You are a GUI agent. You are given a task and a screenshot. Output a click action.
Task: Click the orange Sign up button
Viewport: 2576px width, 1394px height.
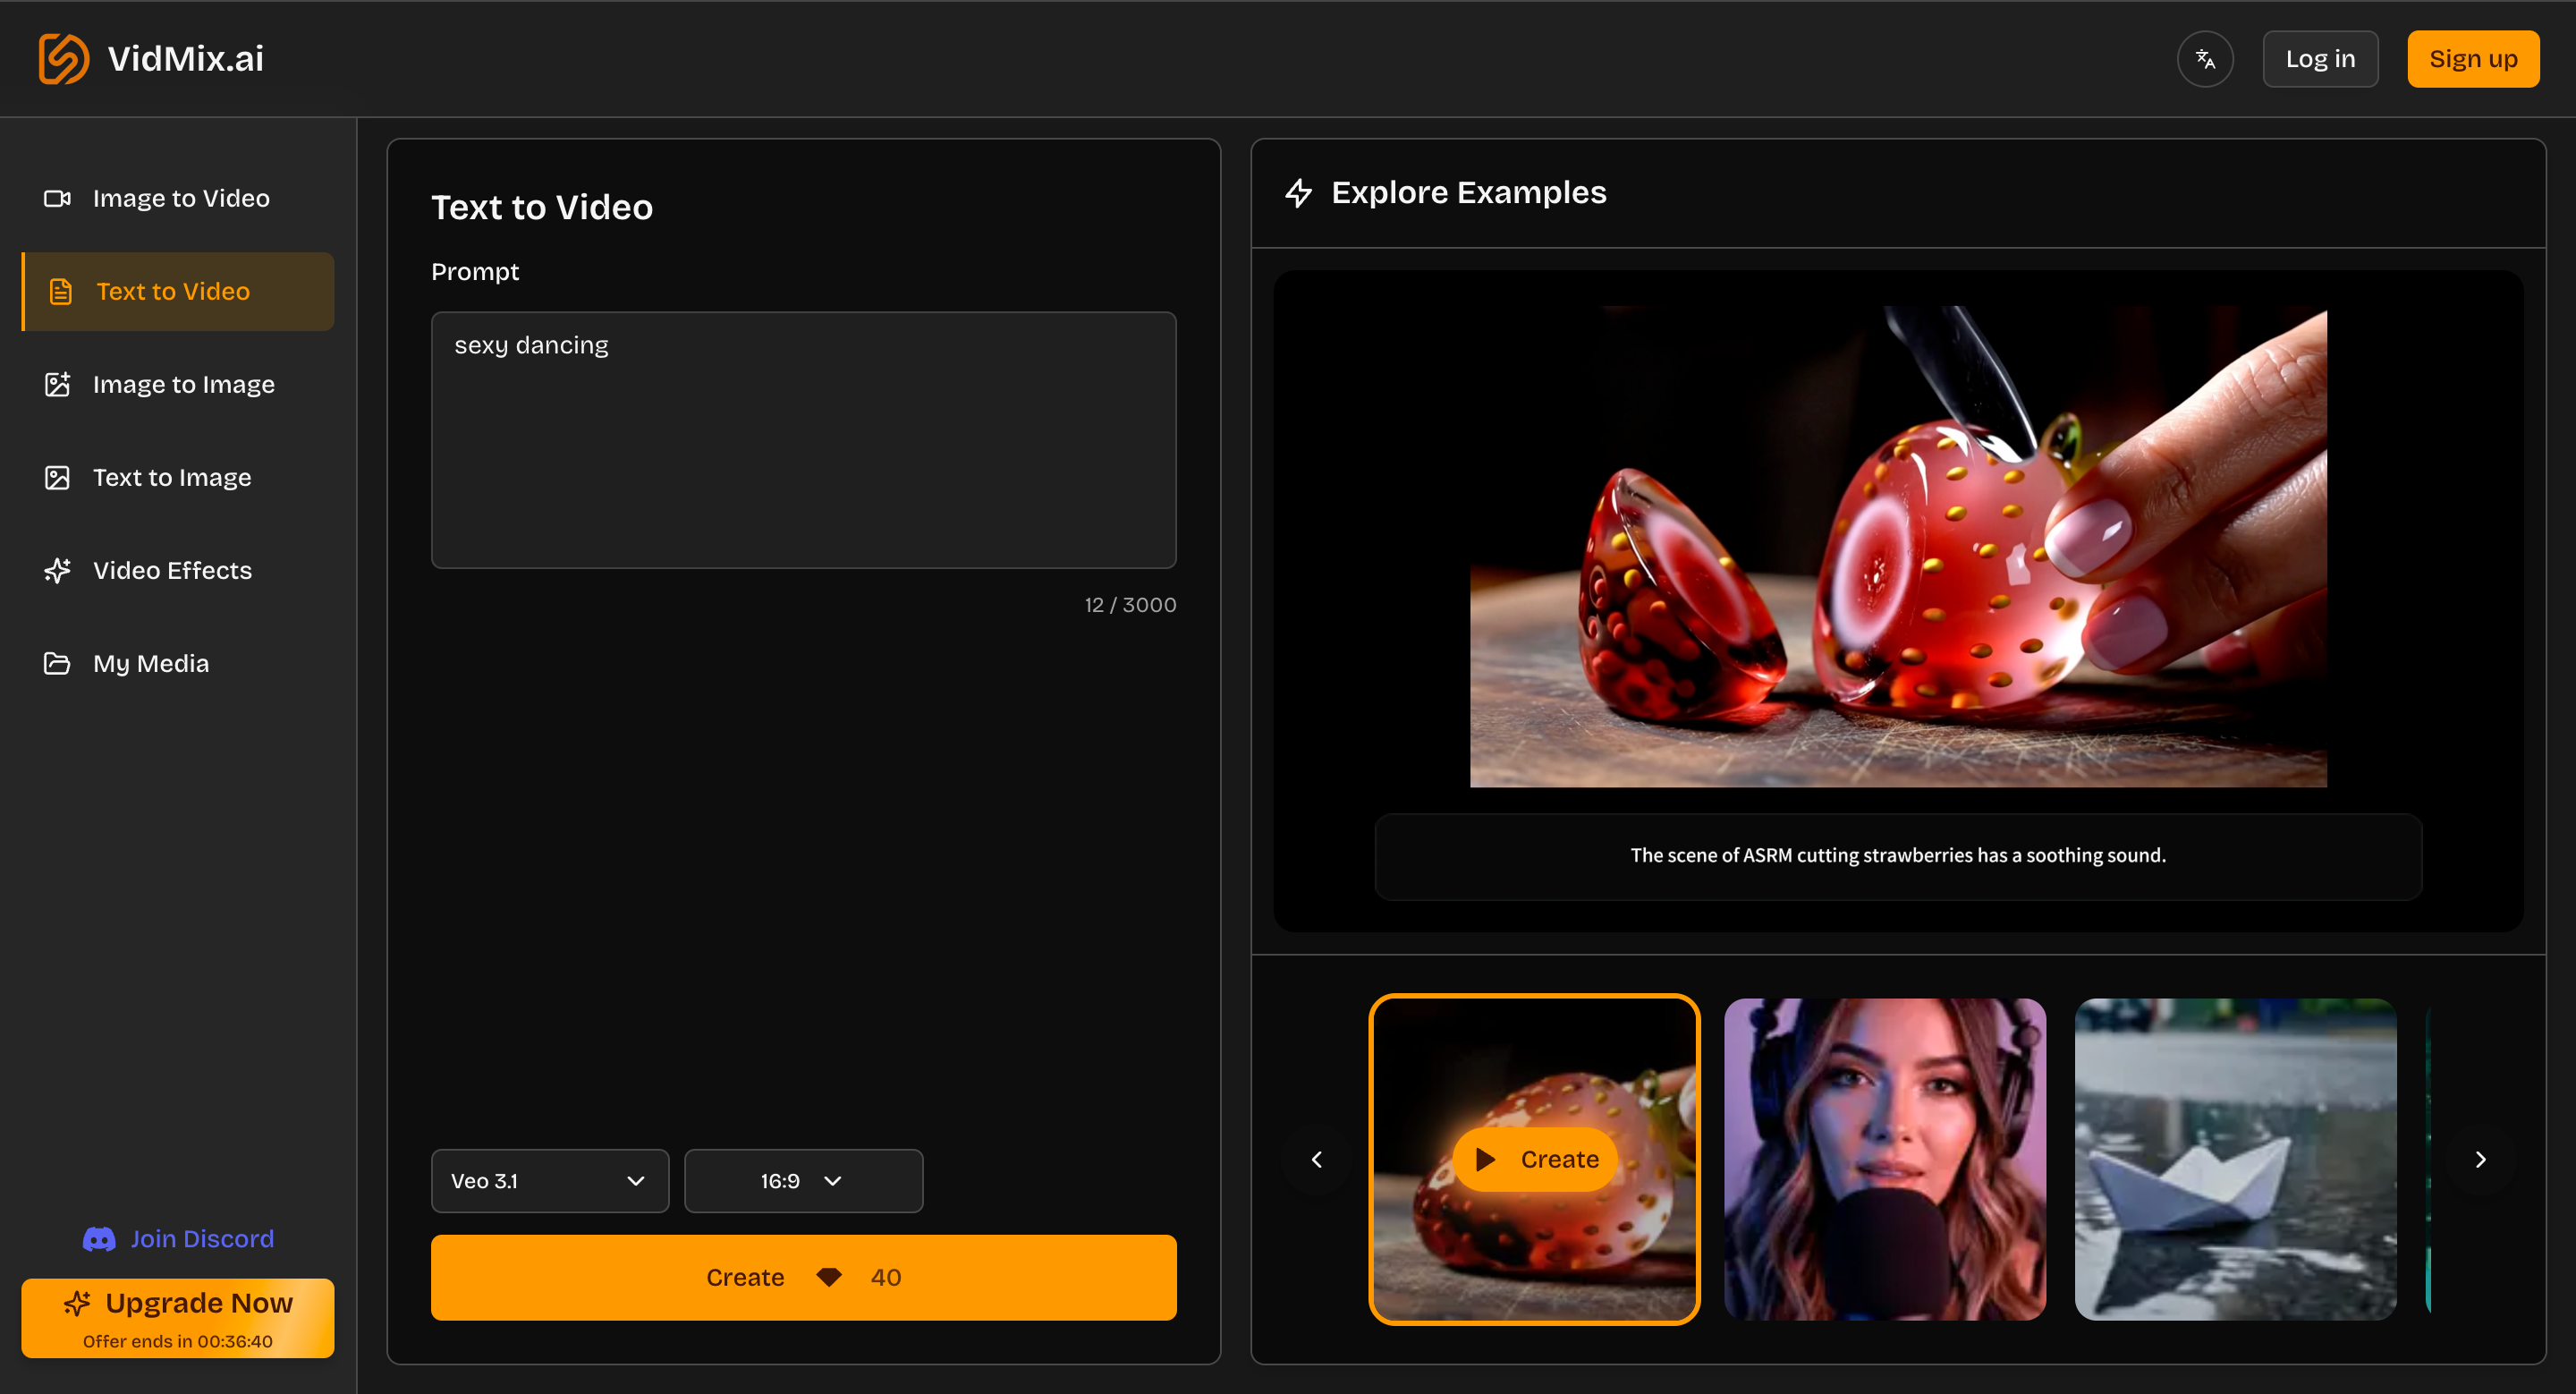[2472, 59]
